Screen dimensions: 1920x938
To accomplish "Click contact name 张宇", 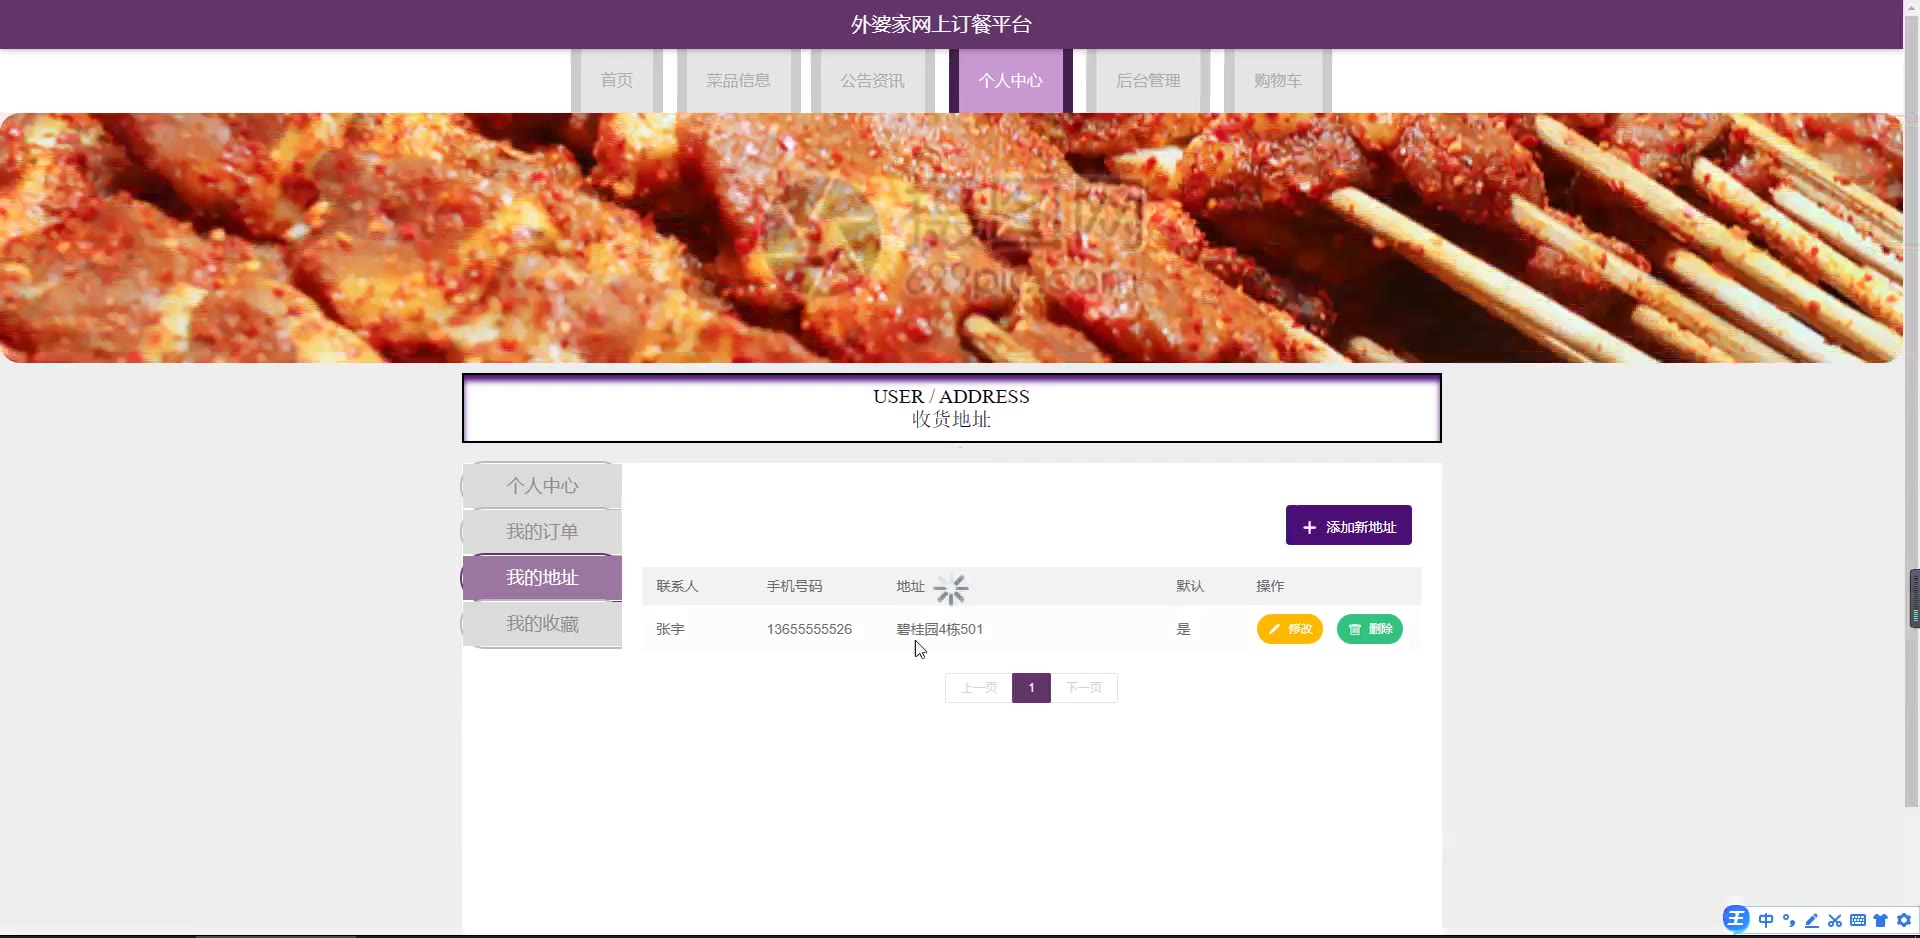I will [670, 629].
